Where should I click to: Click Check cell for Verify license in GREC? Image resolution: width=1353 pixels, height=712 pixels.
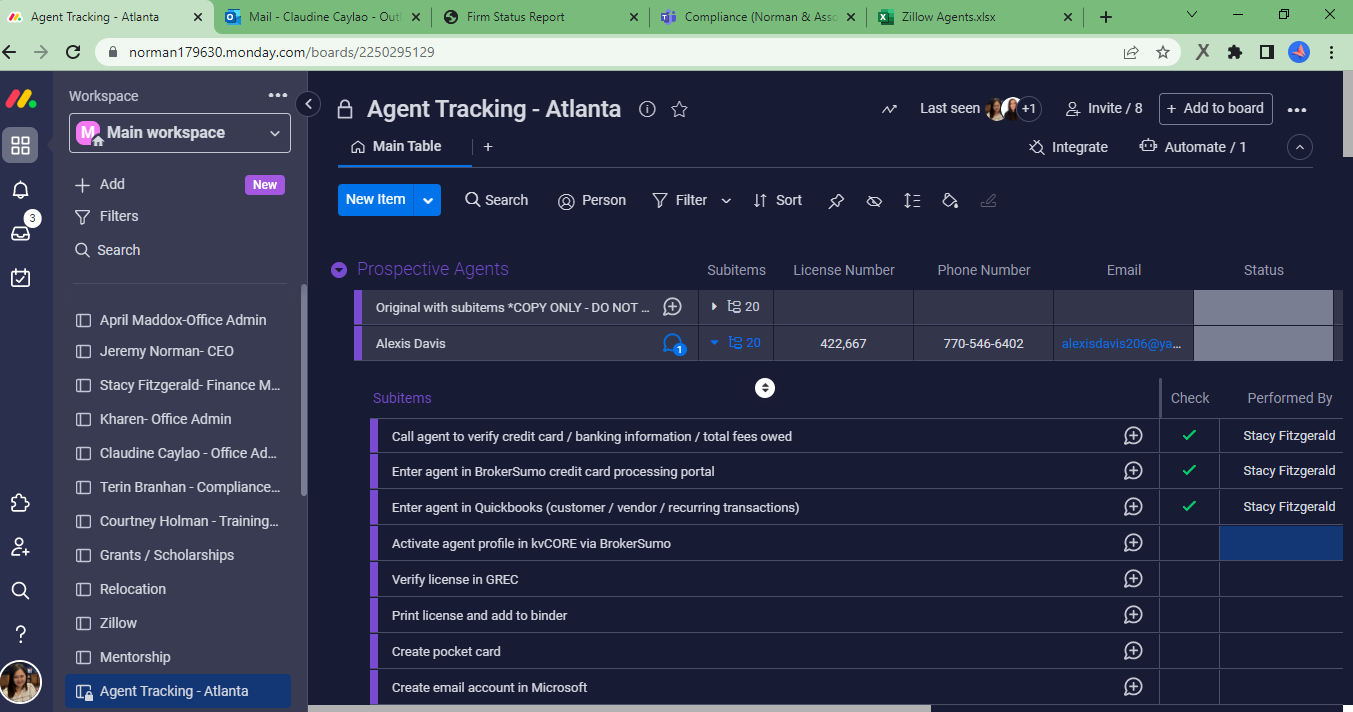click(1189, 579)
